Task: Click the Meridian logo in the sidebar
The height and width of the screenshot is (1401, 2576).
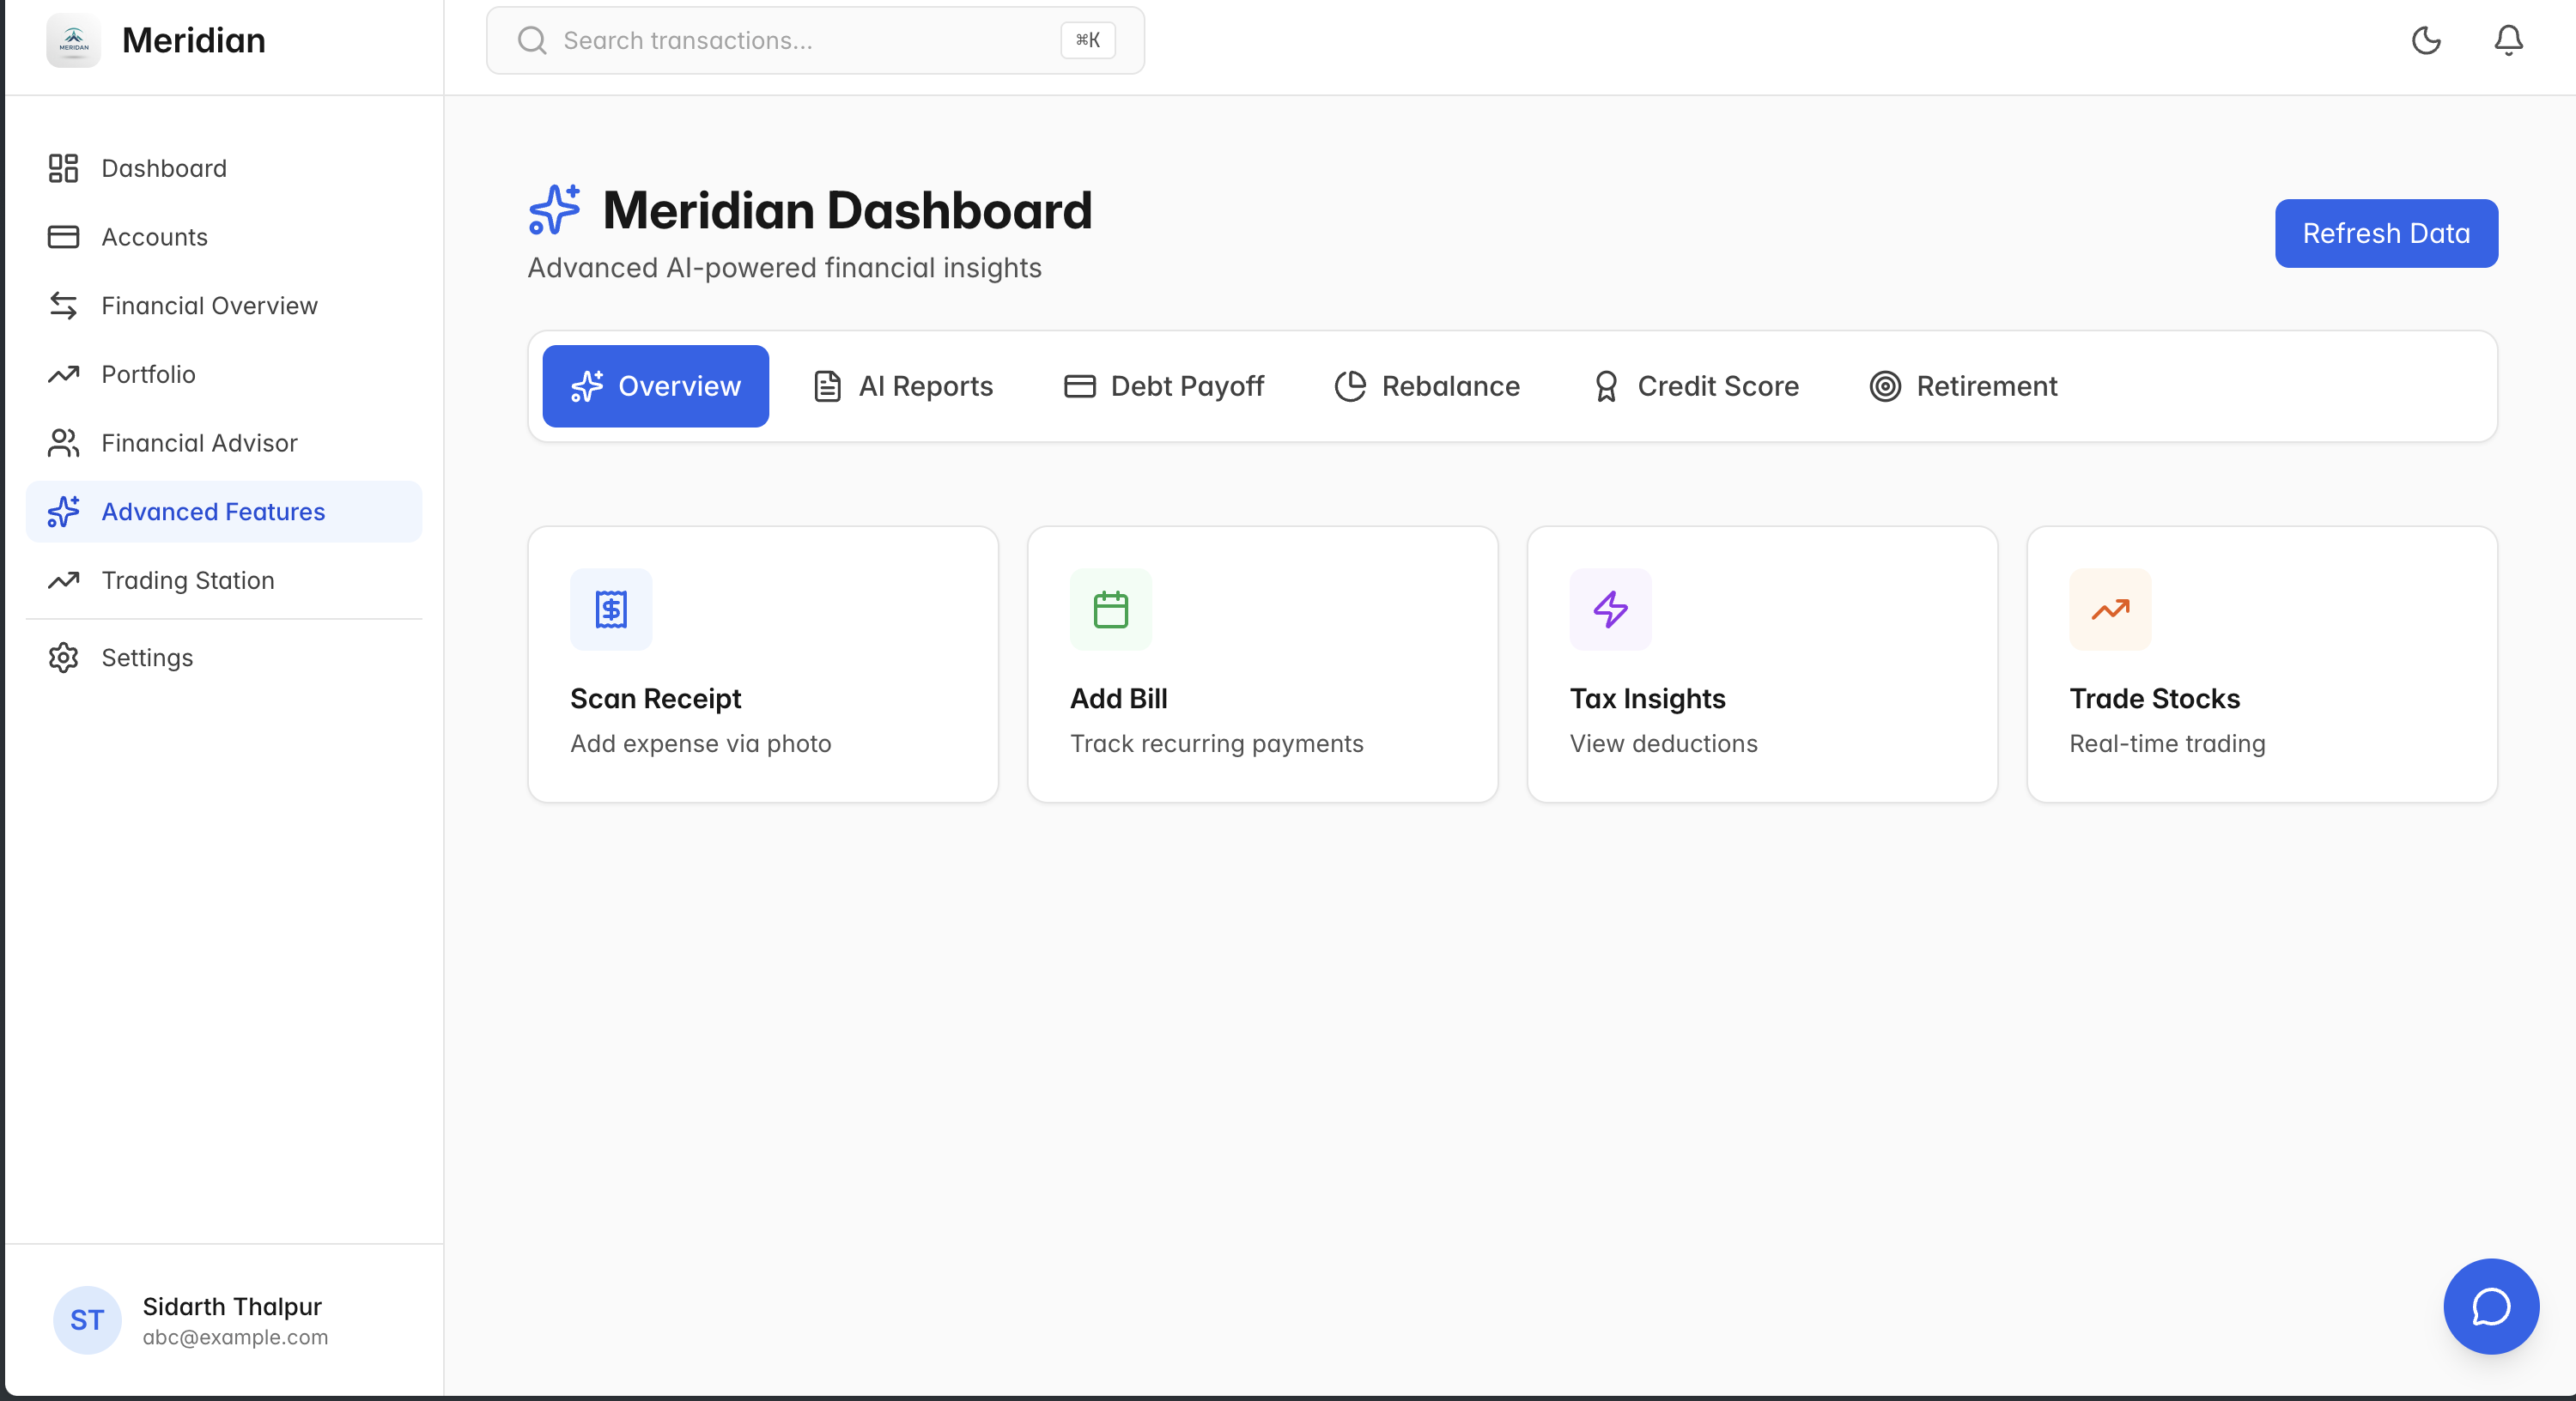Action: pyautogui.click(x=73, y=40)
